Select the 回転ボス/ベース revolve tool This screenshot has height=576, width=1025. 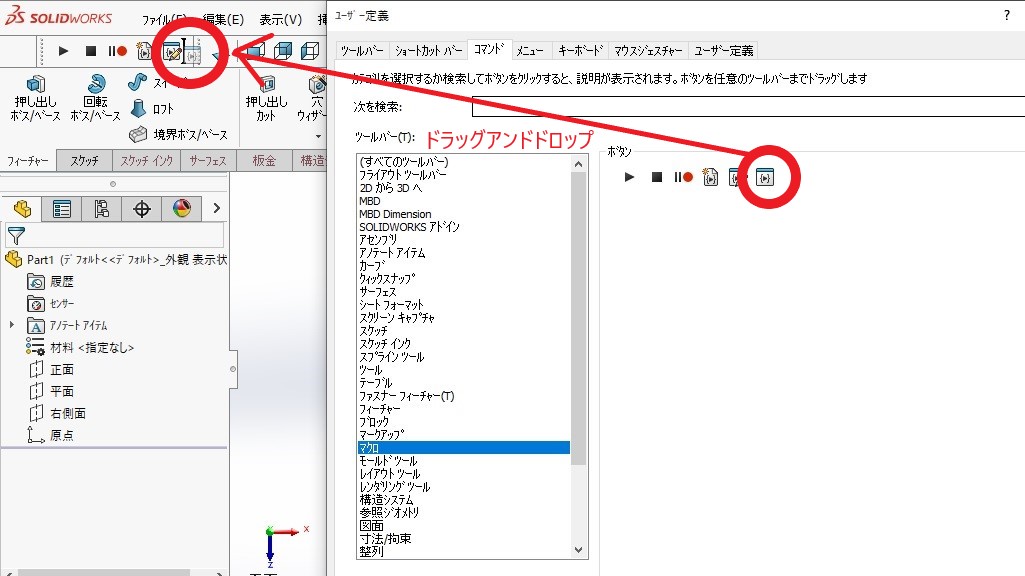point(95,98)
